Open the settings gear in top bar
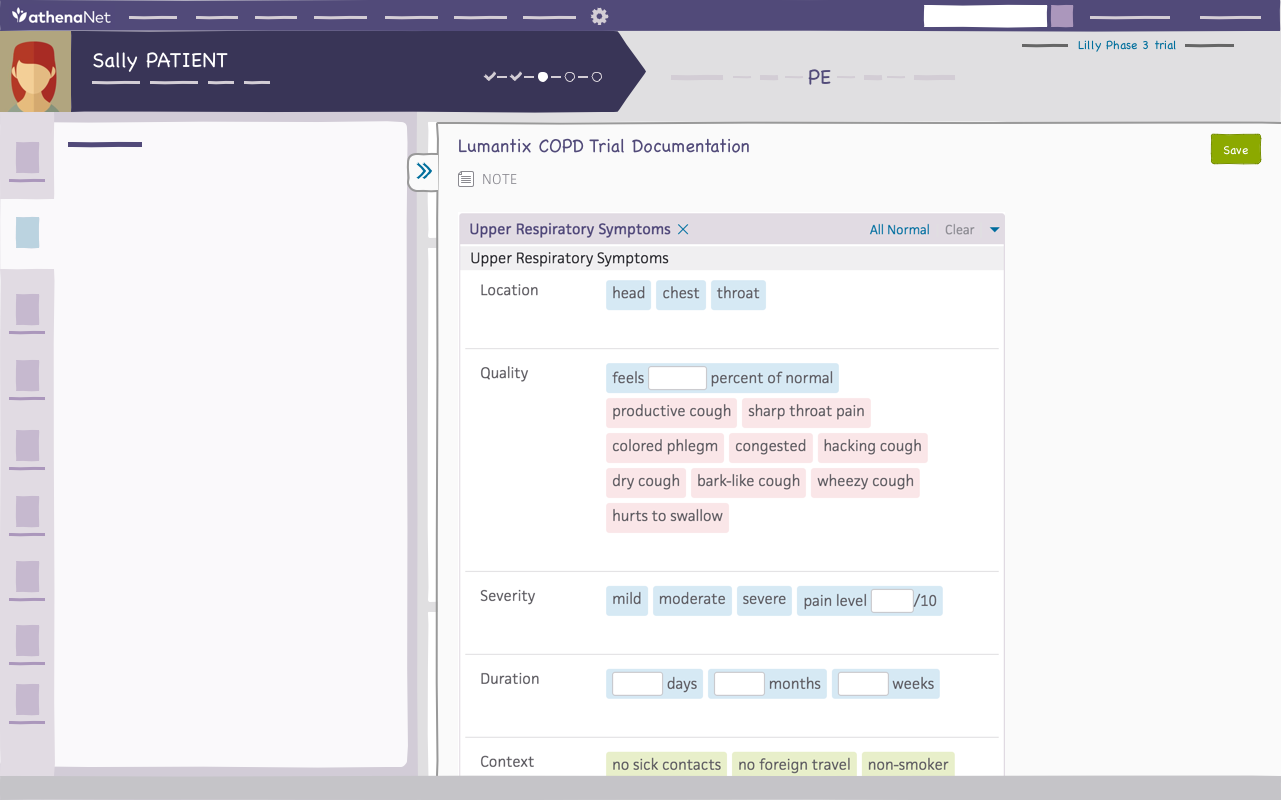 [599, 16]
